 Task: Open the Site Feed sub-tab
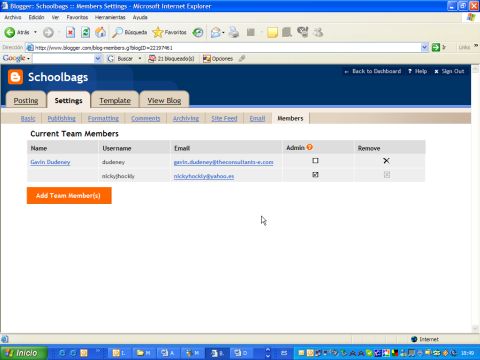pyautogui.click(x=224, y=118)
